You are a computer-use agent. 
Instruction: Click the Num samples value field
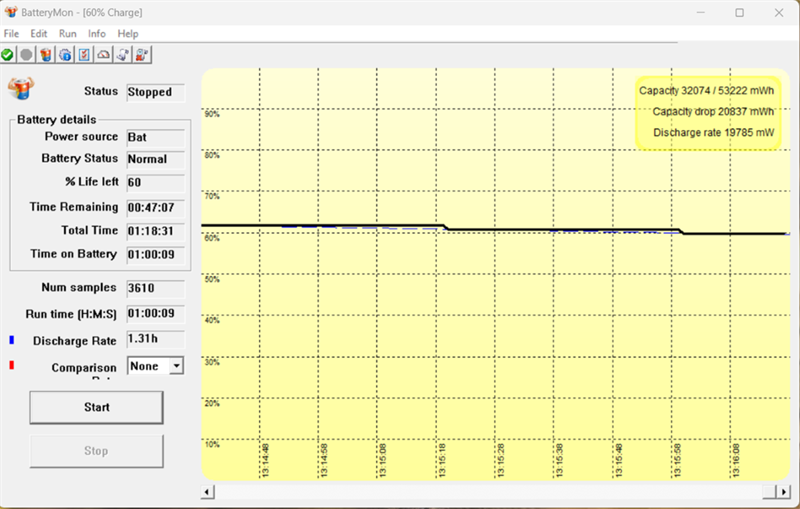tap(155, 288)
